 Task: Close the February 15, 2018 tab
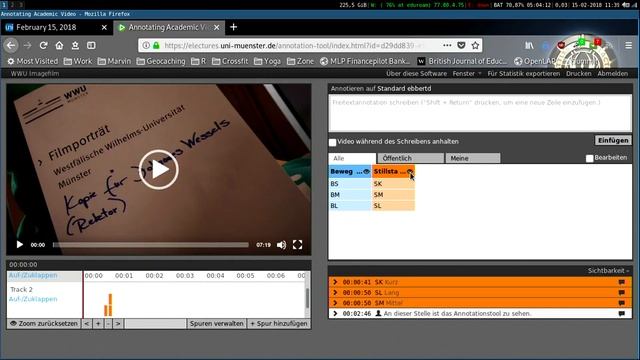point(104,27)
